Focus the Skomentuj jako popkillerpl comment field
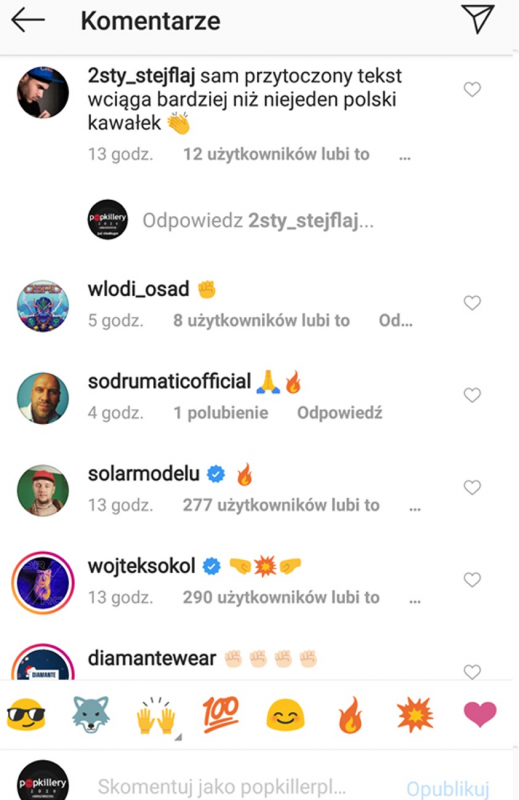The width and height of the screenshot is (519, 800). point(221,787)
